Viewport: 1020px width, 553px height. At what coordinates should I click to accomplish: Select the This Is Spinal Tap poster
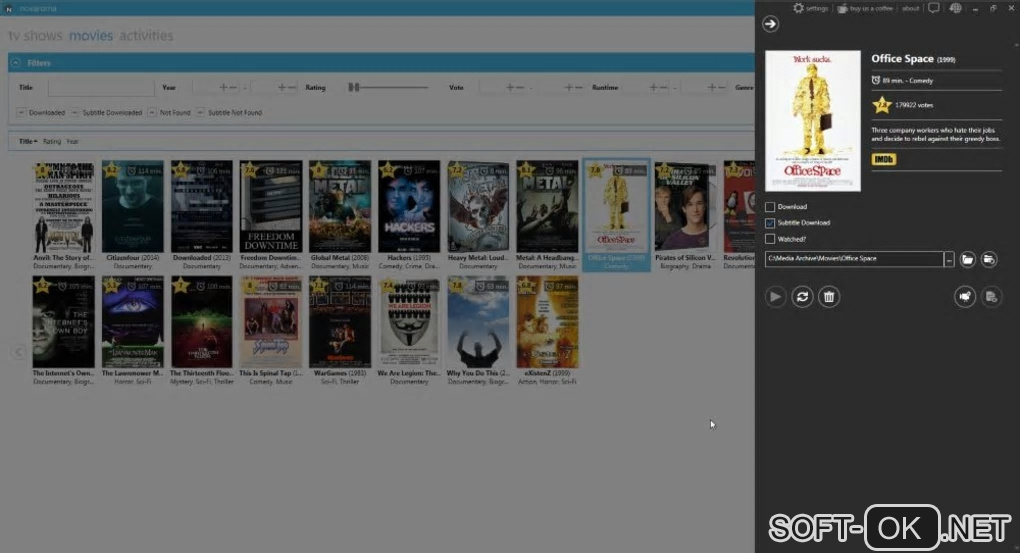271,322
